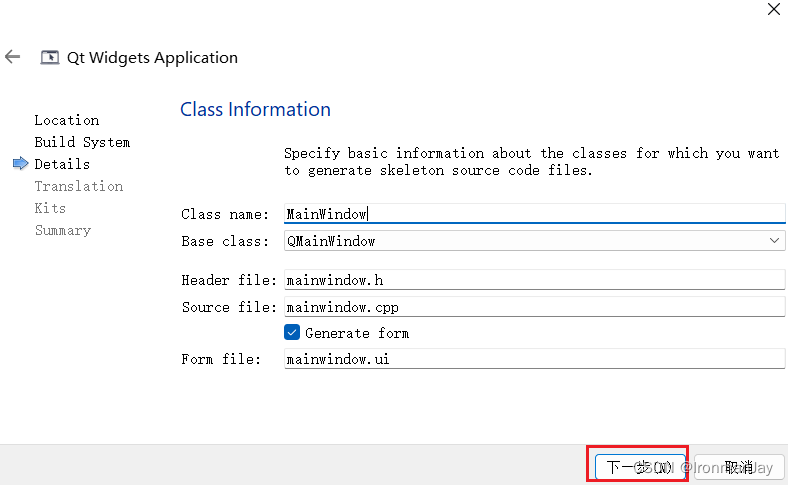788x485 pixels.
Task: Click the Qt Widgets Application title text
Action: click(152, 58)
